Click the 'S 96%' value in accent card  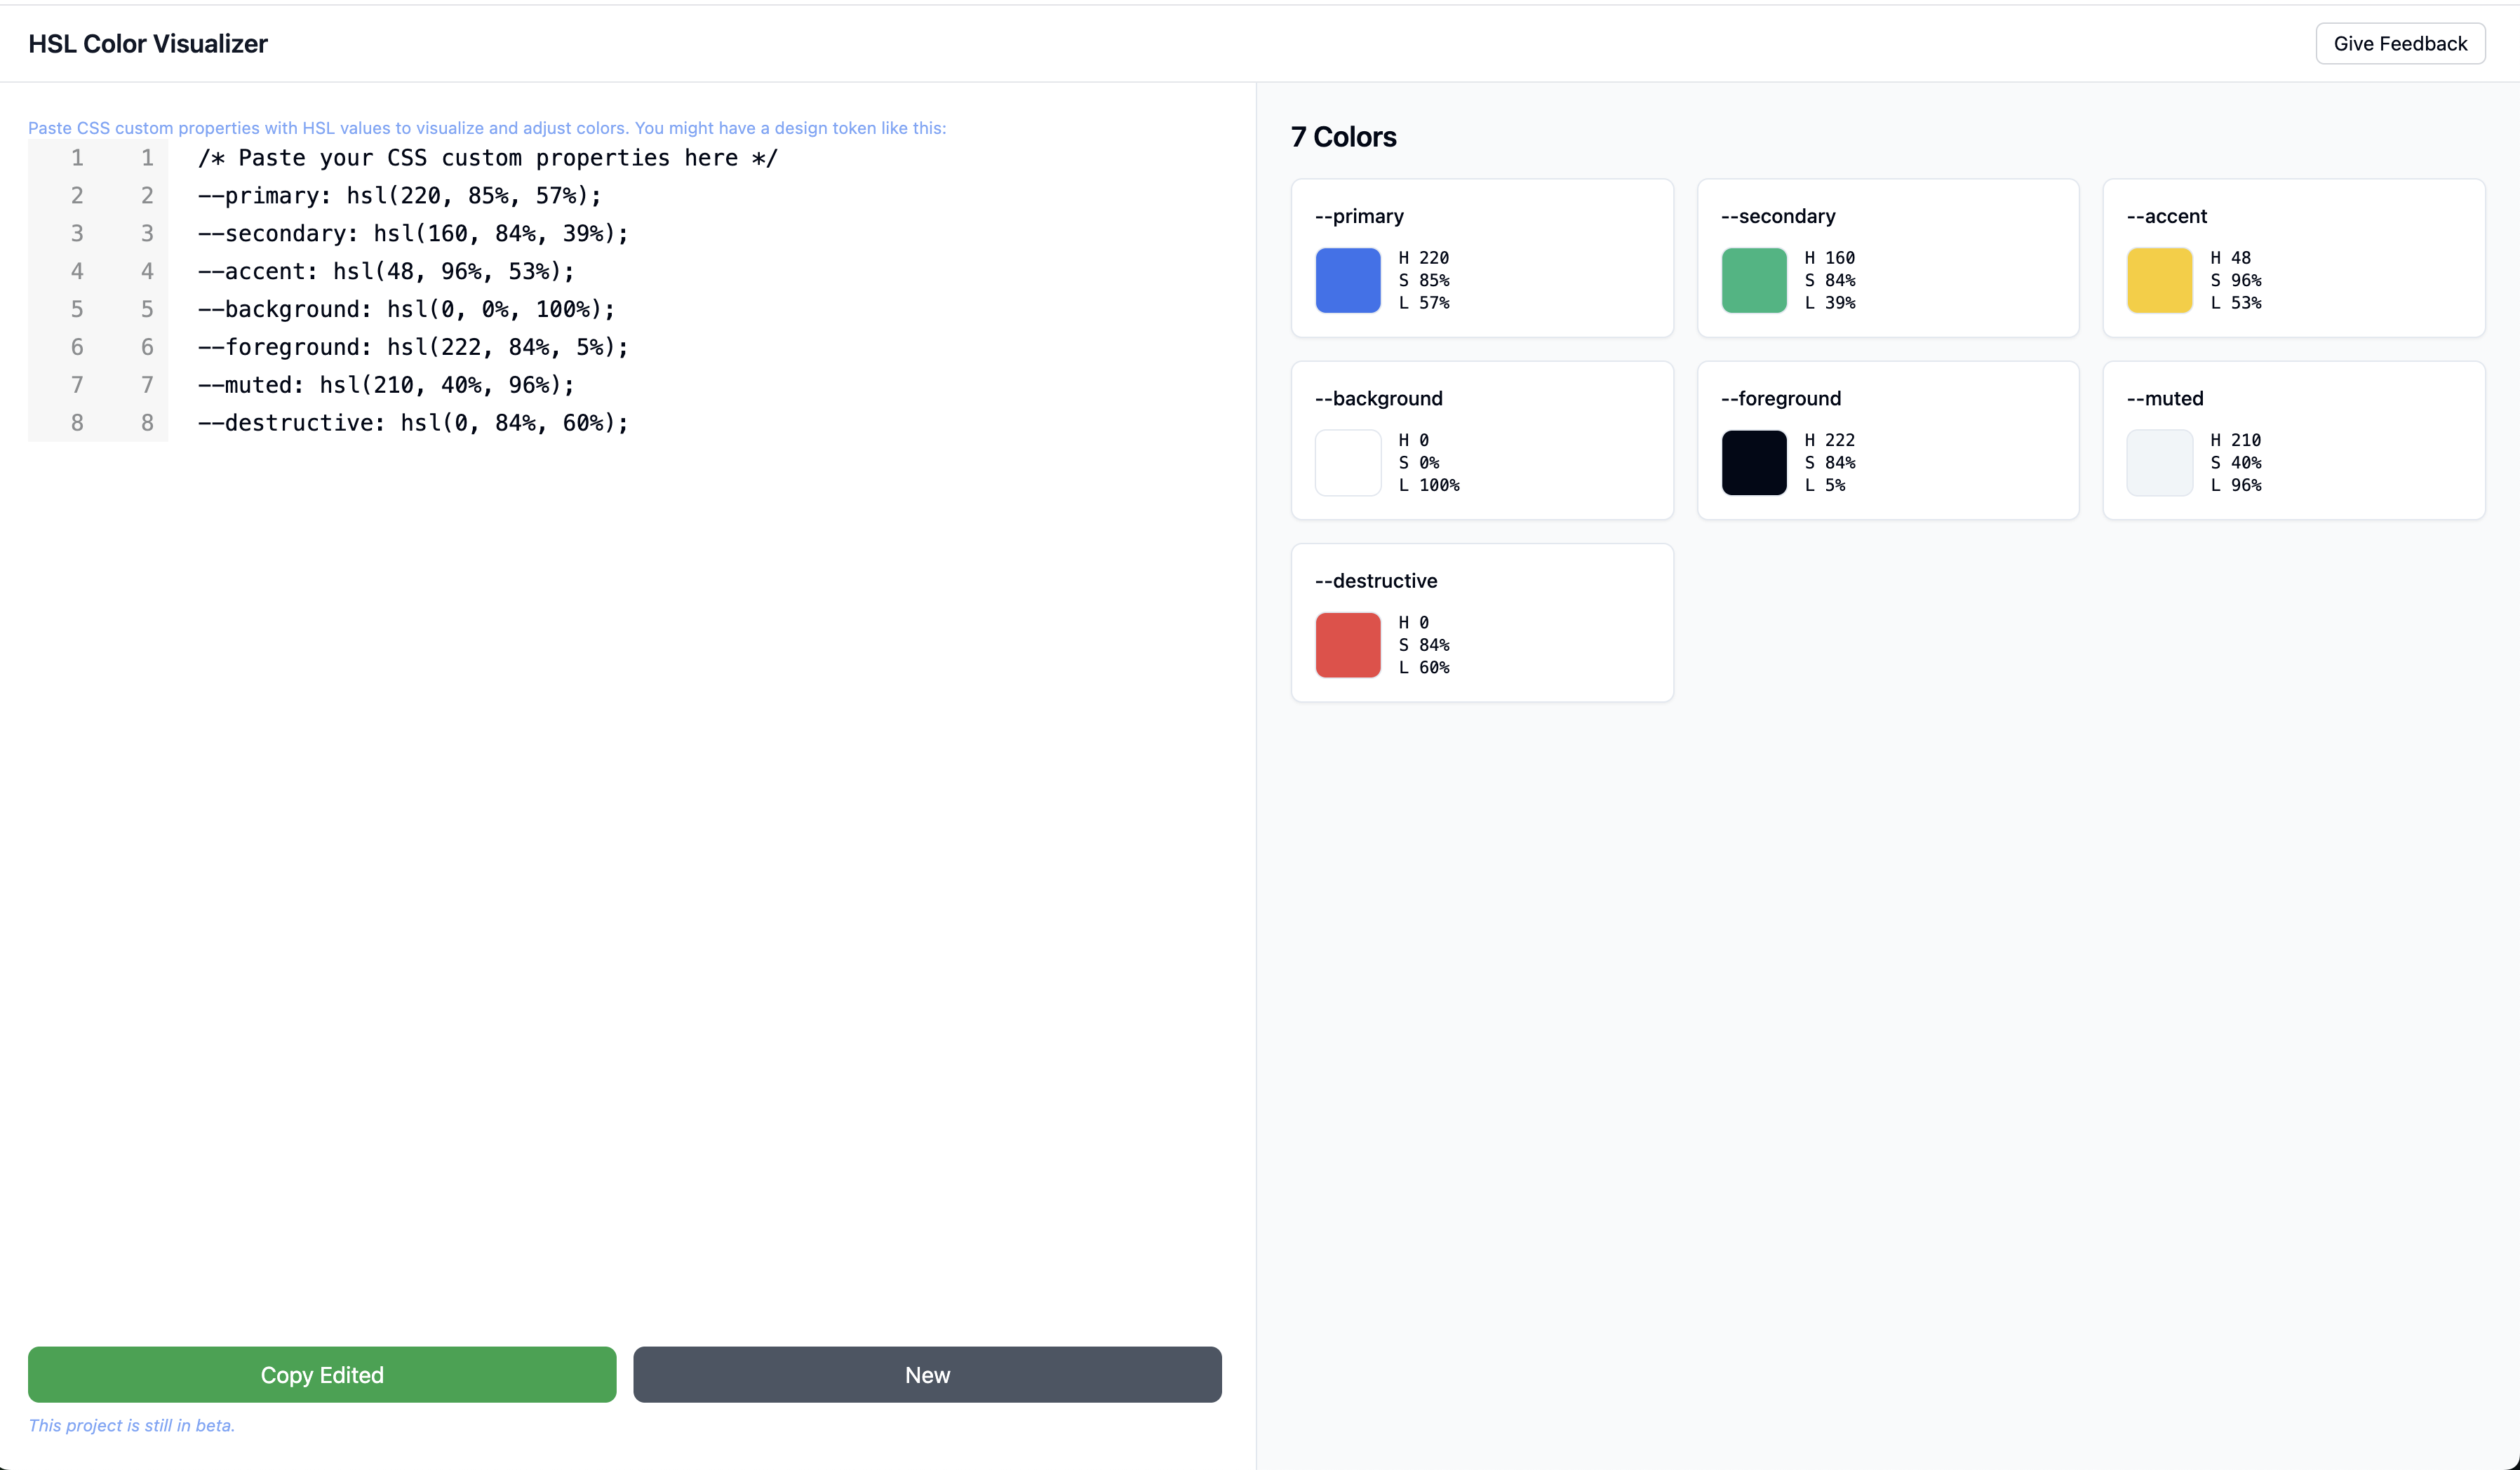click(2236, 281)
